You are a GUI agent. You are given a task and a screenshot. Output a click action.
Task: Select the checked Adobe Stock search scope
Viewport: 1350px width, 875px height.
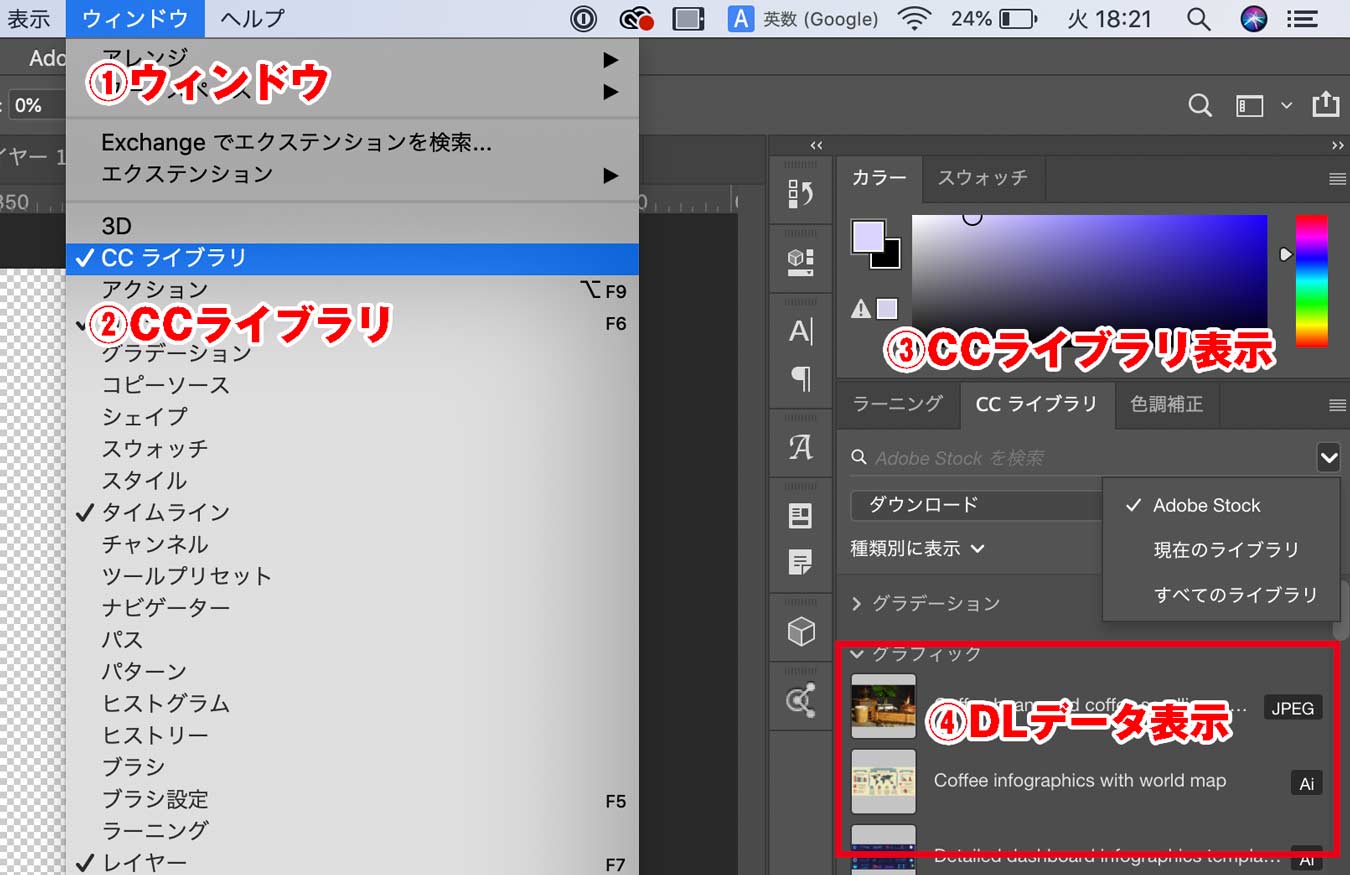coord(1221,505)
